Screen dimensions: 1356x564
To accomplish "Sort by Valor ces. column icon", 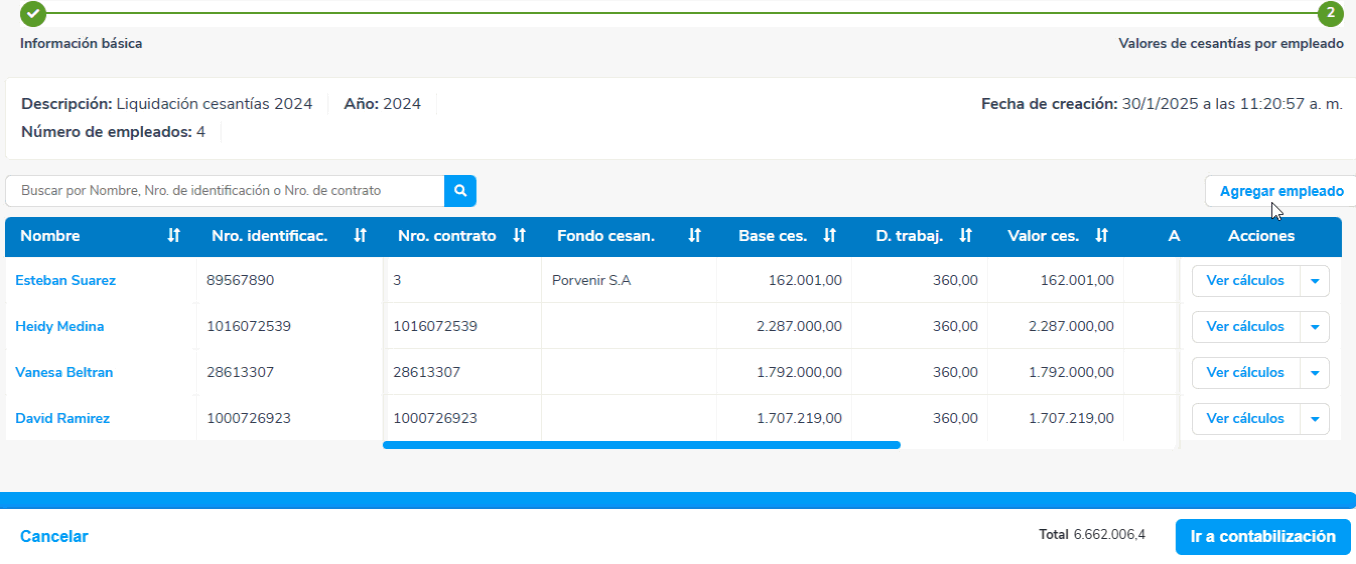I will (x=1101, y=236).
